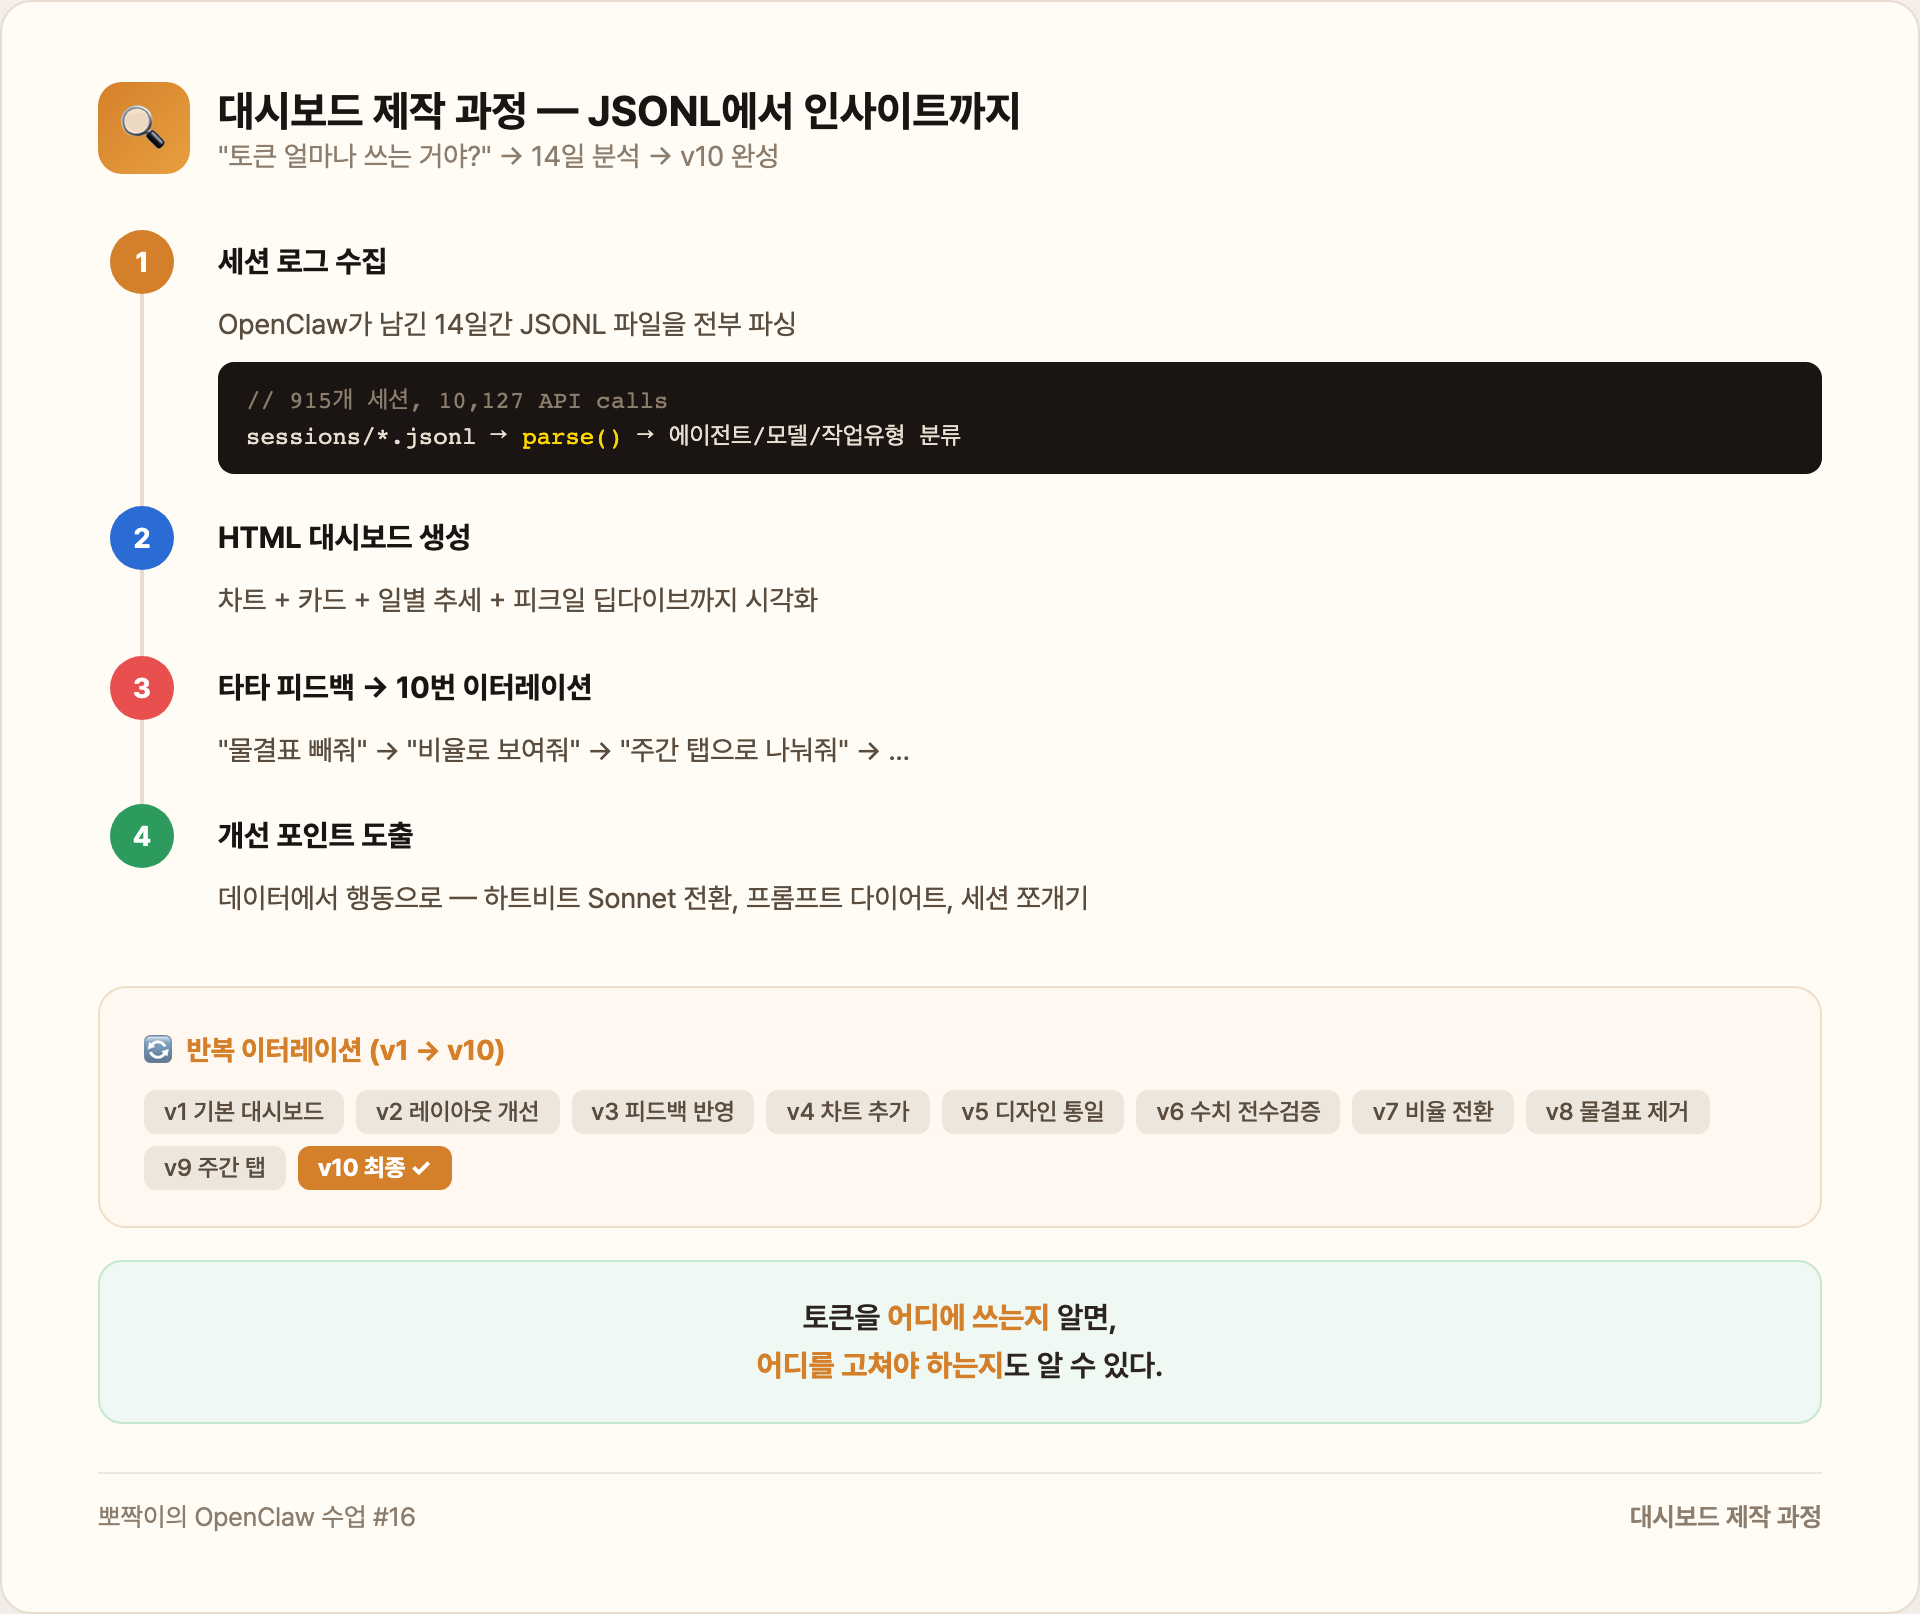Toggle the v10 최종 badge

[374, 1167]
